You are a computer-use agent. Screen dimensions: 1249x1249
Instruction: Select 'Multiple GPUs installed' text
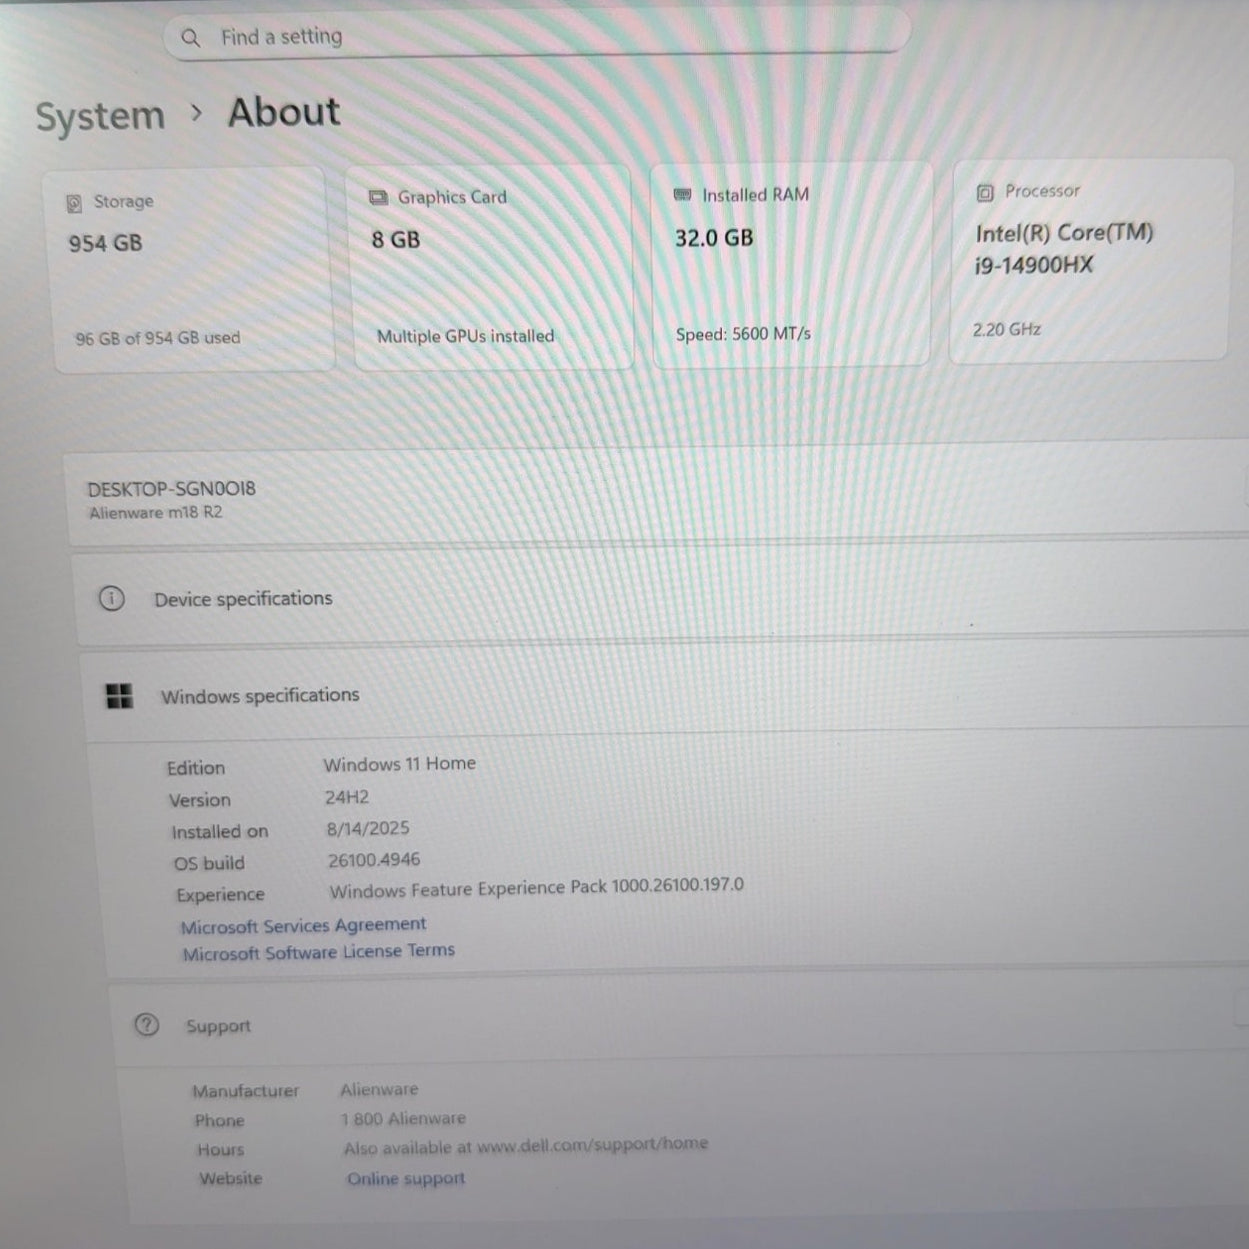coord(465,336)
